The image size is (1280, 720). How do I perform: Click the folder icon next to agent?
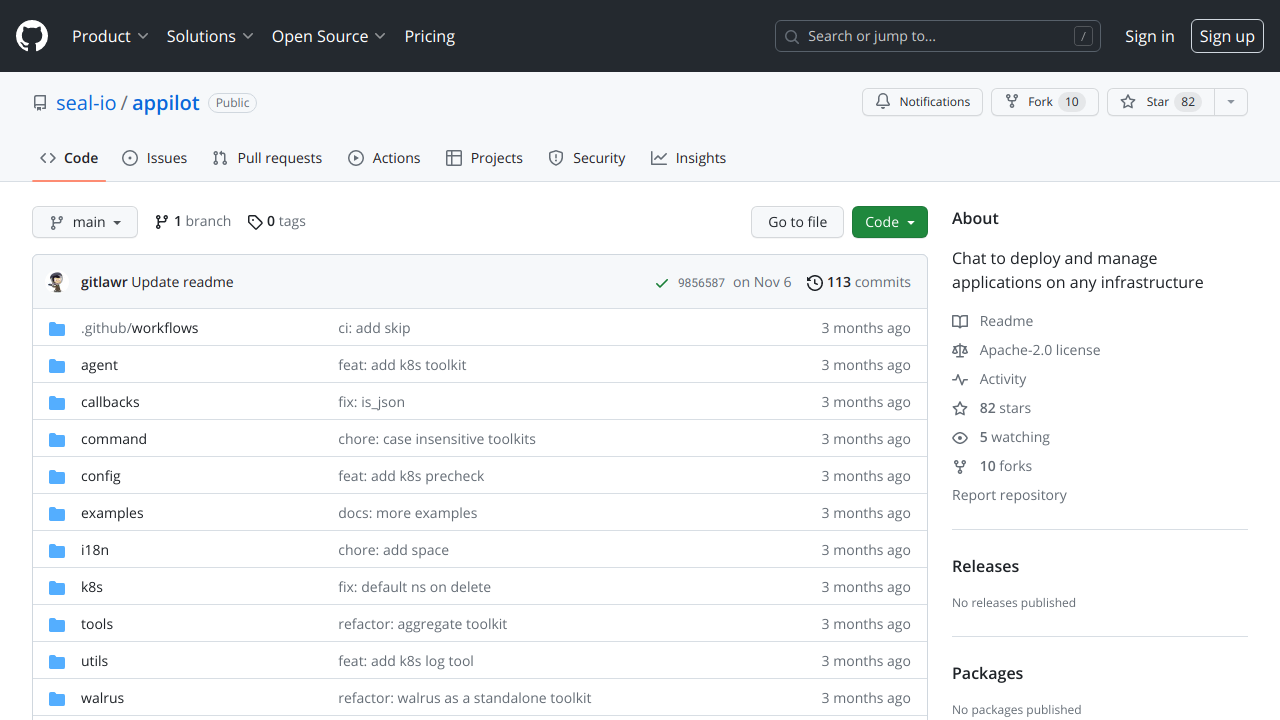click(57, 365)
